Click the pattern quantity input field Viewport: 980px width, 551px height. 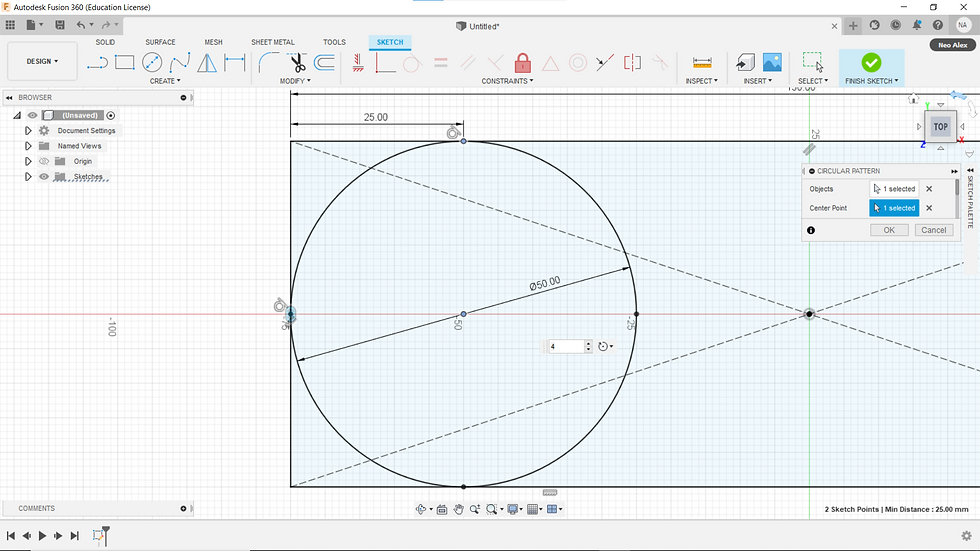click(x=566, y=346)
